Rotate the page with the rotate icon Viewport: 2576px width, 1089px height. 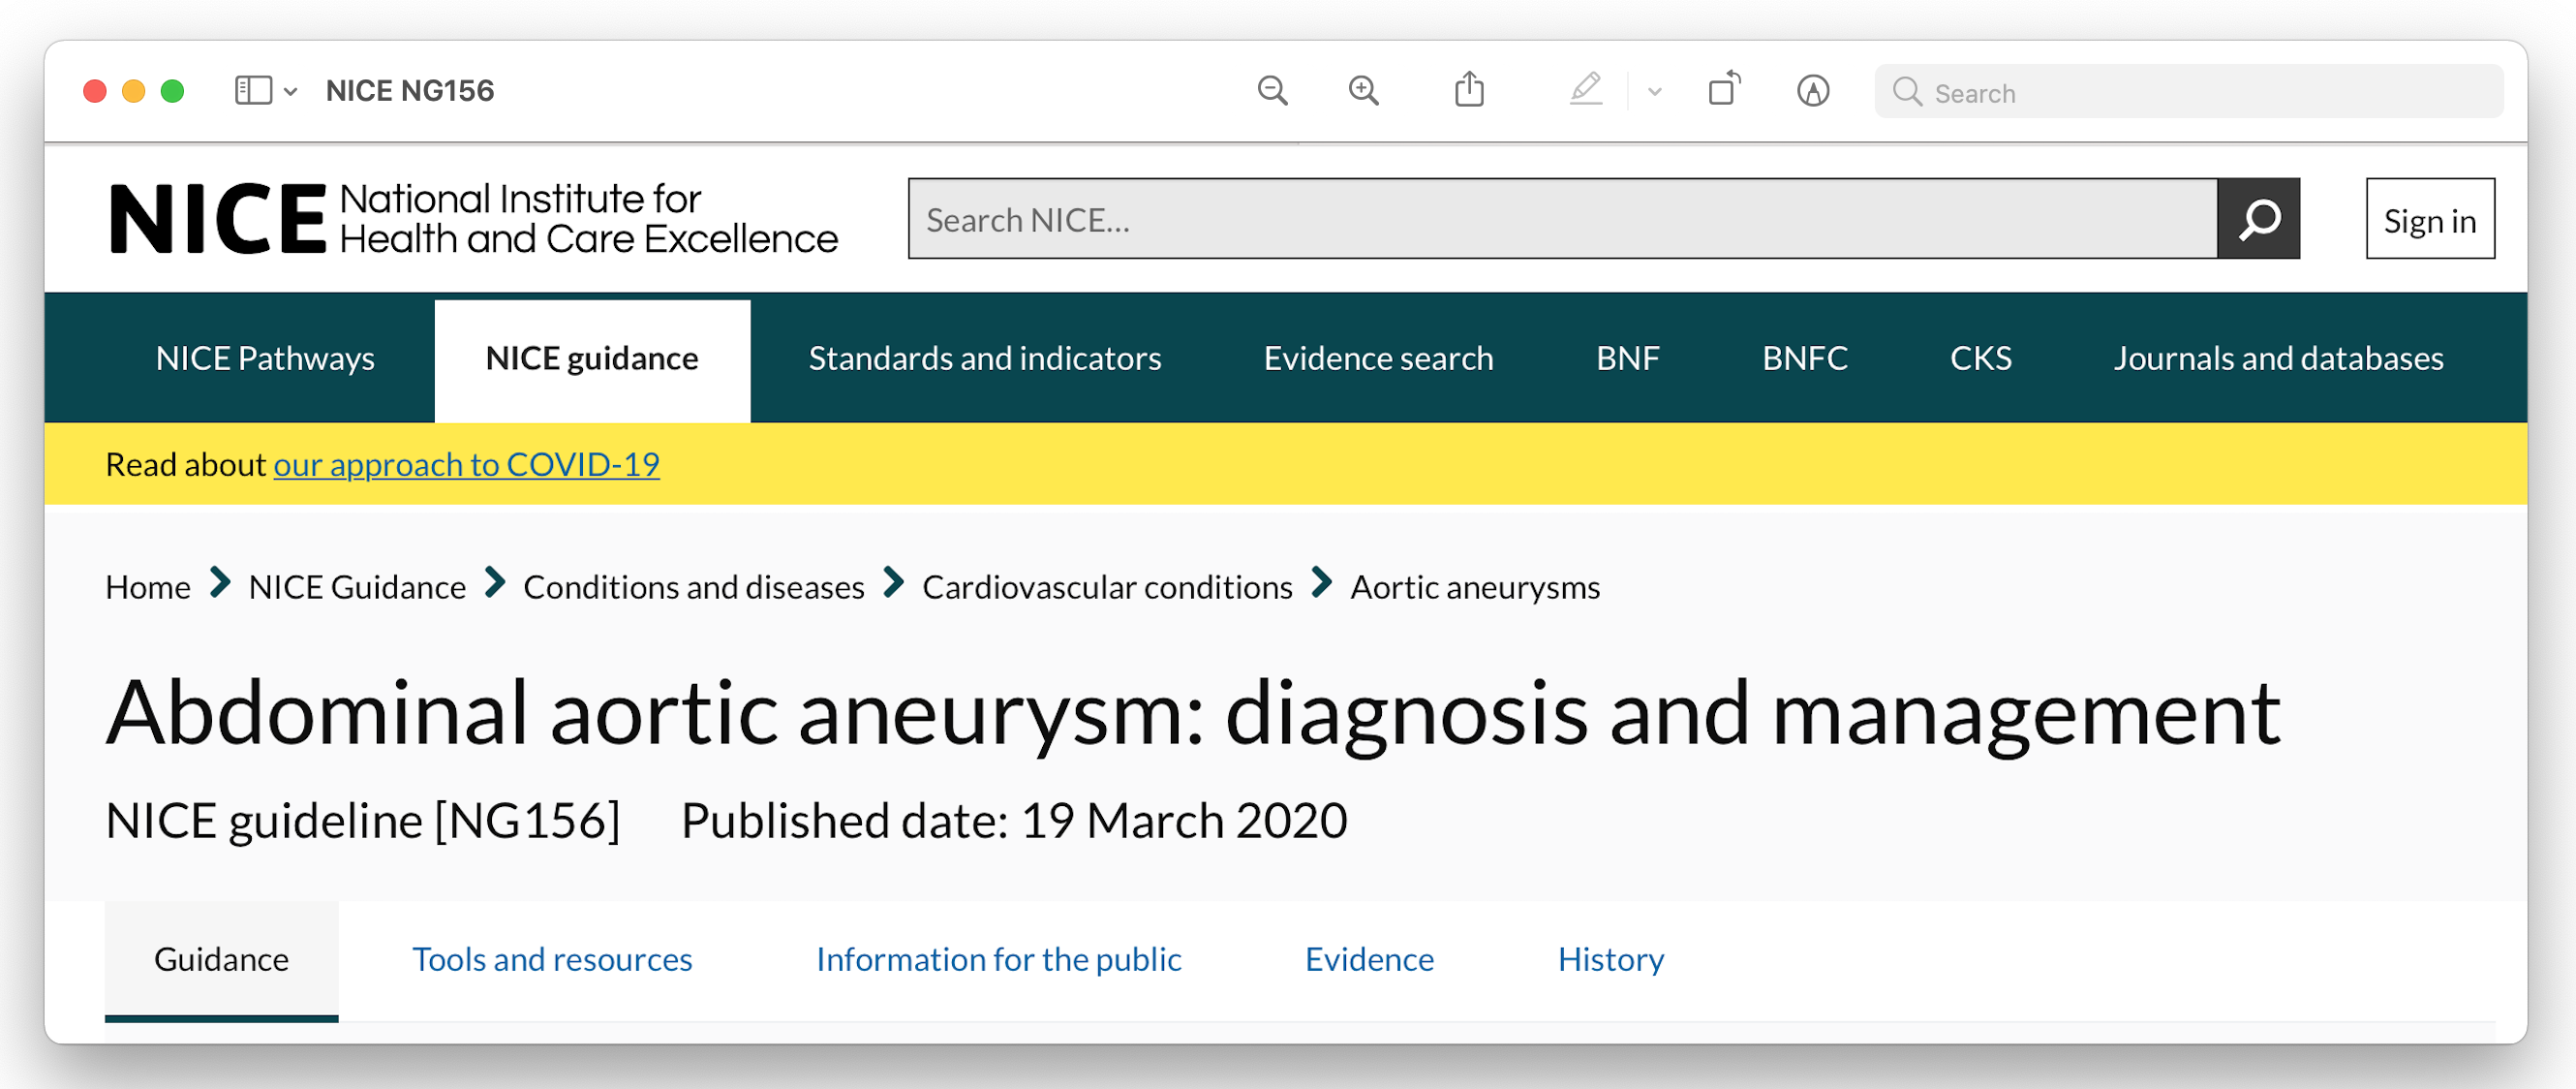pyautogui.click(x=1724, y=89)
